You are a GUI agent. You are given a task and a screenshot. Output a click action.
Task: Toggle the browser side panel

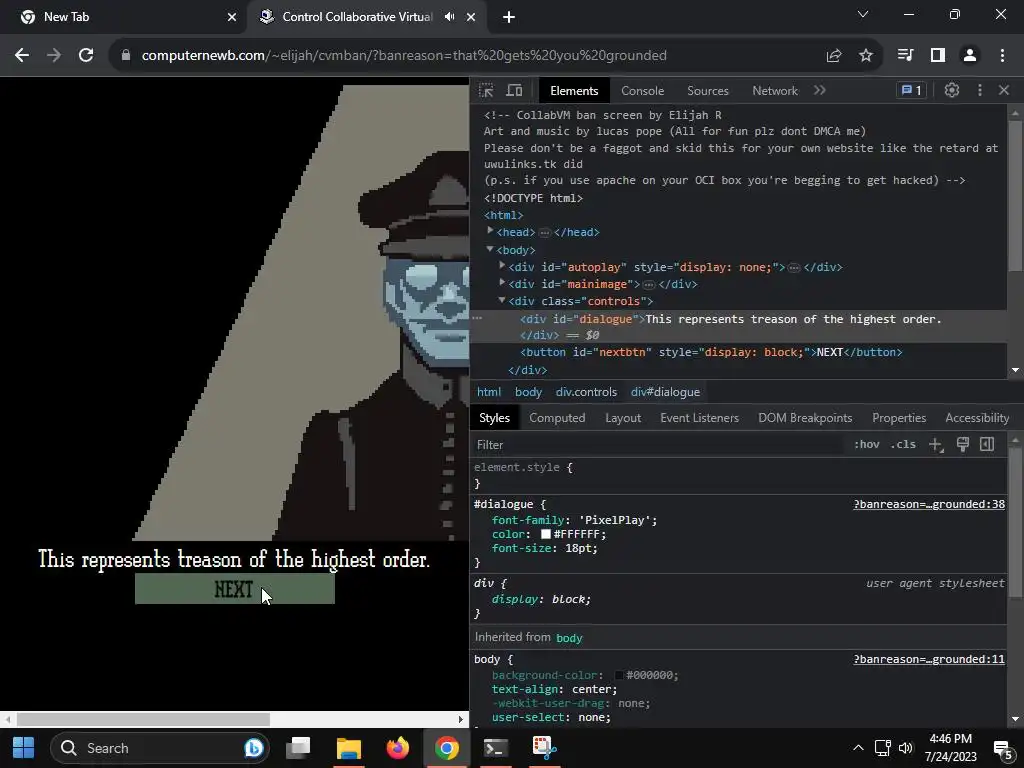[938, 56]
